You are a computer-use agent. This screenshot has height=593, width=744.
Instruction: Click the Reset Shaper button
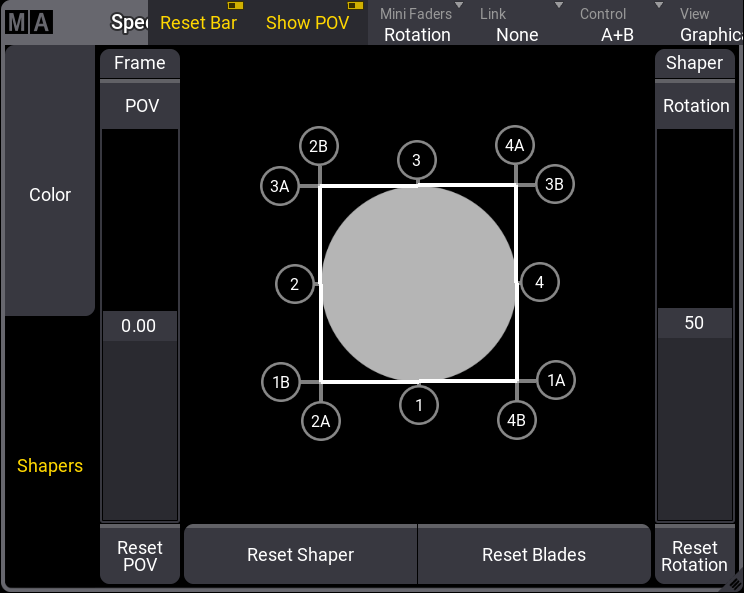click(300, 555)
